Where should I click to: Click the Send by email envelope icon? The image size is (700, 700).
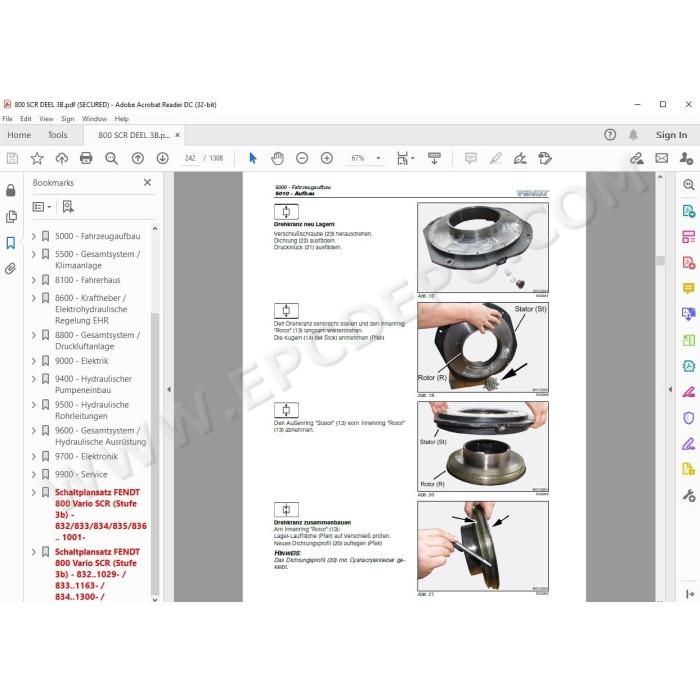[x=662, y=158]
